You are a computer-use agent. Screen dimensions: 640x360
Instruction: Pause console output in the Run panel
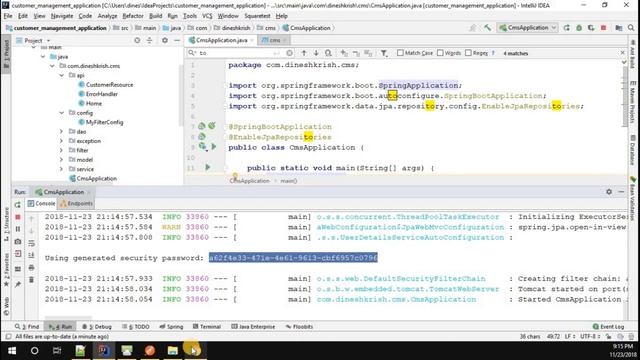pos(18,229)
